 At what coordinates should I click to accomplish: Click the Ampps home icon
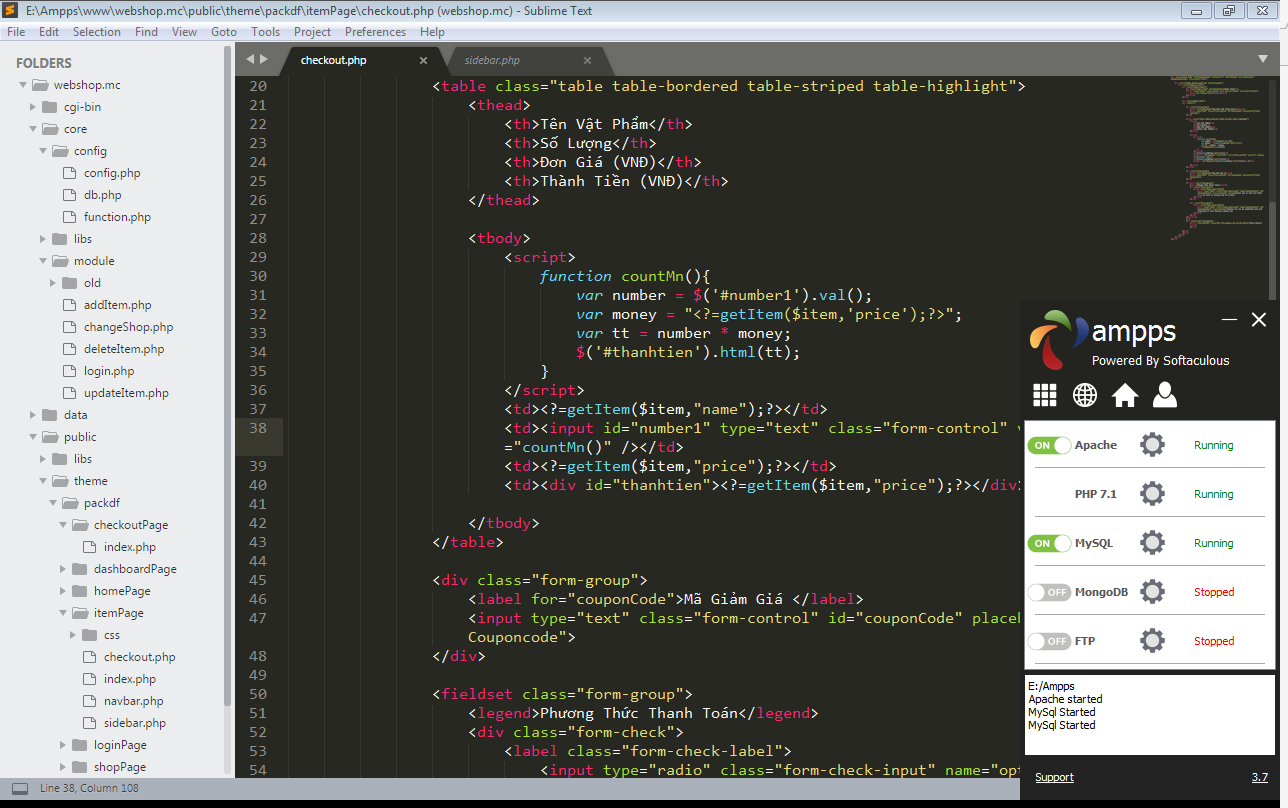click(1124, 395)
